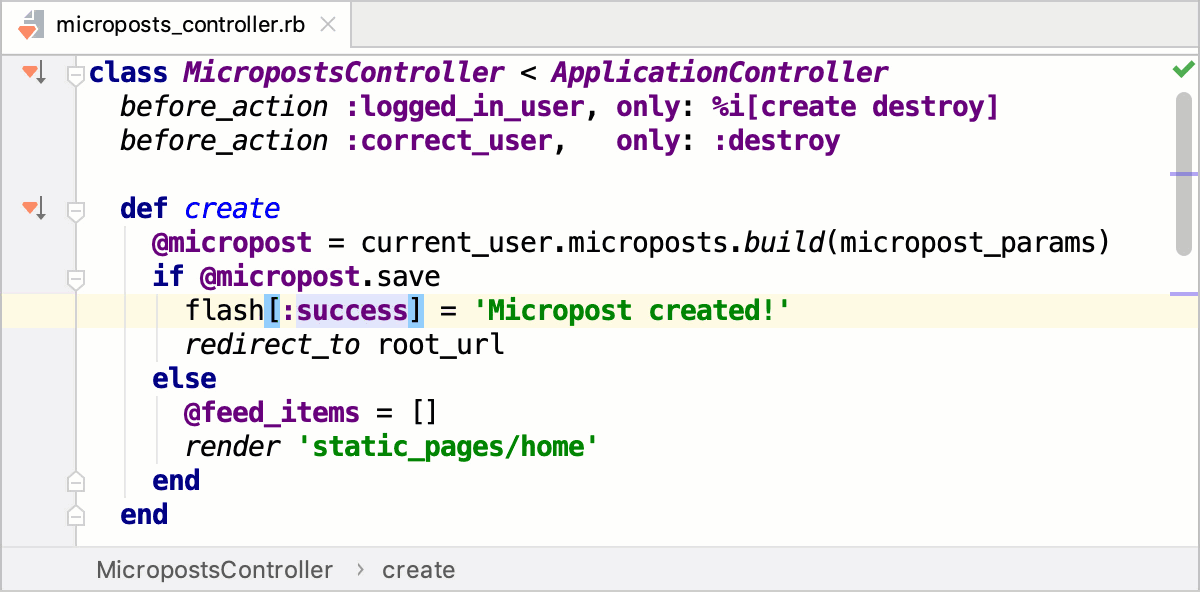The width and height of the screenshot is (1200, 592).
Task: Click the upper purple marker in the error stripe
Action: click(x=1183, y=174)
